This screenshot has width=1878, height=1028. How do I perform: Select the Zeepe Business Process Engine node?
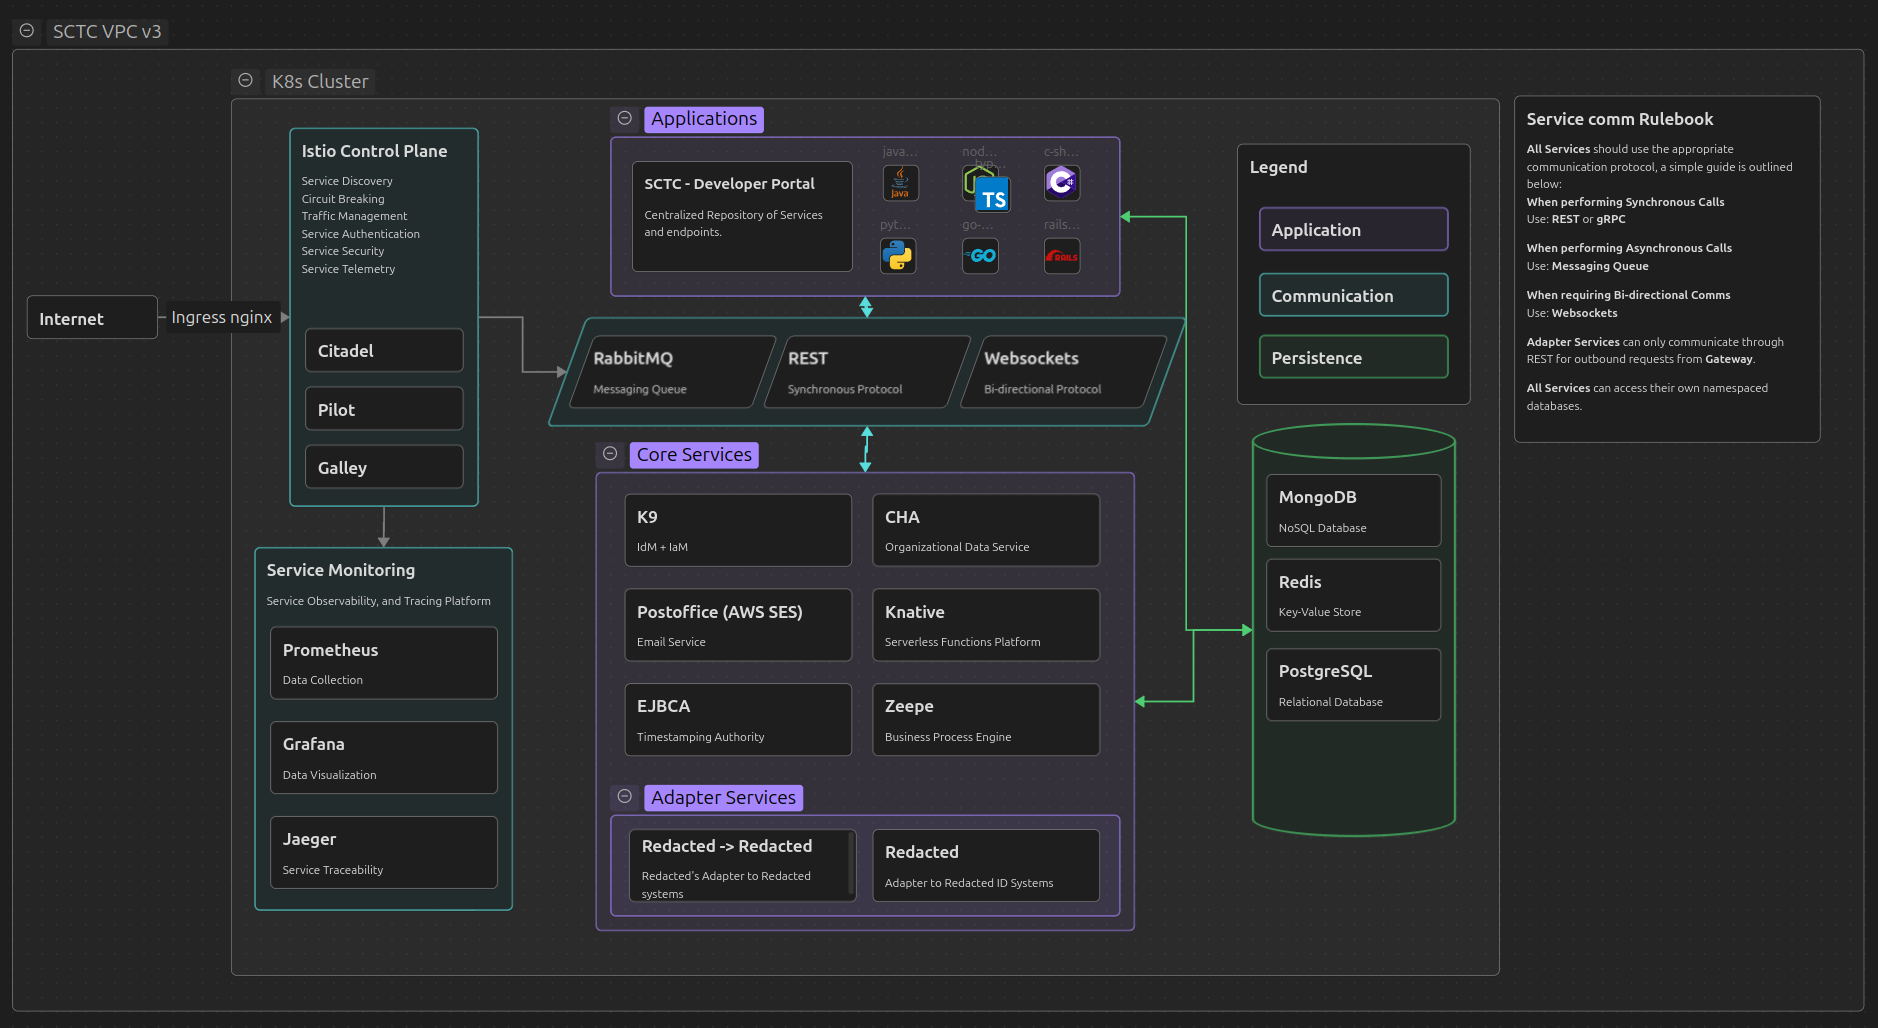point(986,720)
